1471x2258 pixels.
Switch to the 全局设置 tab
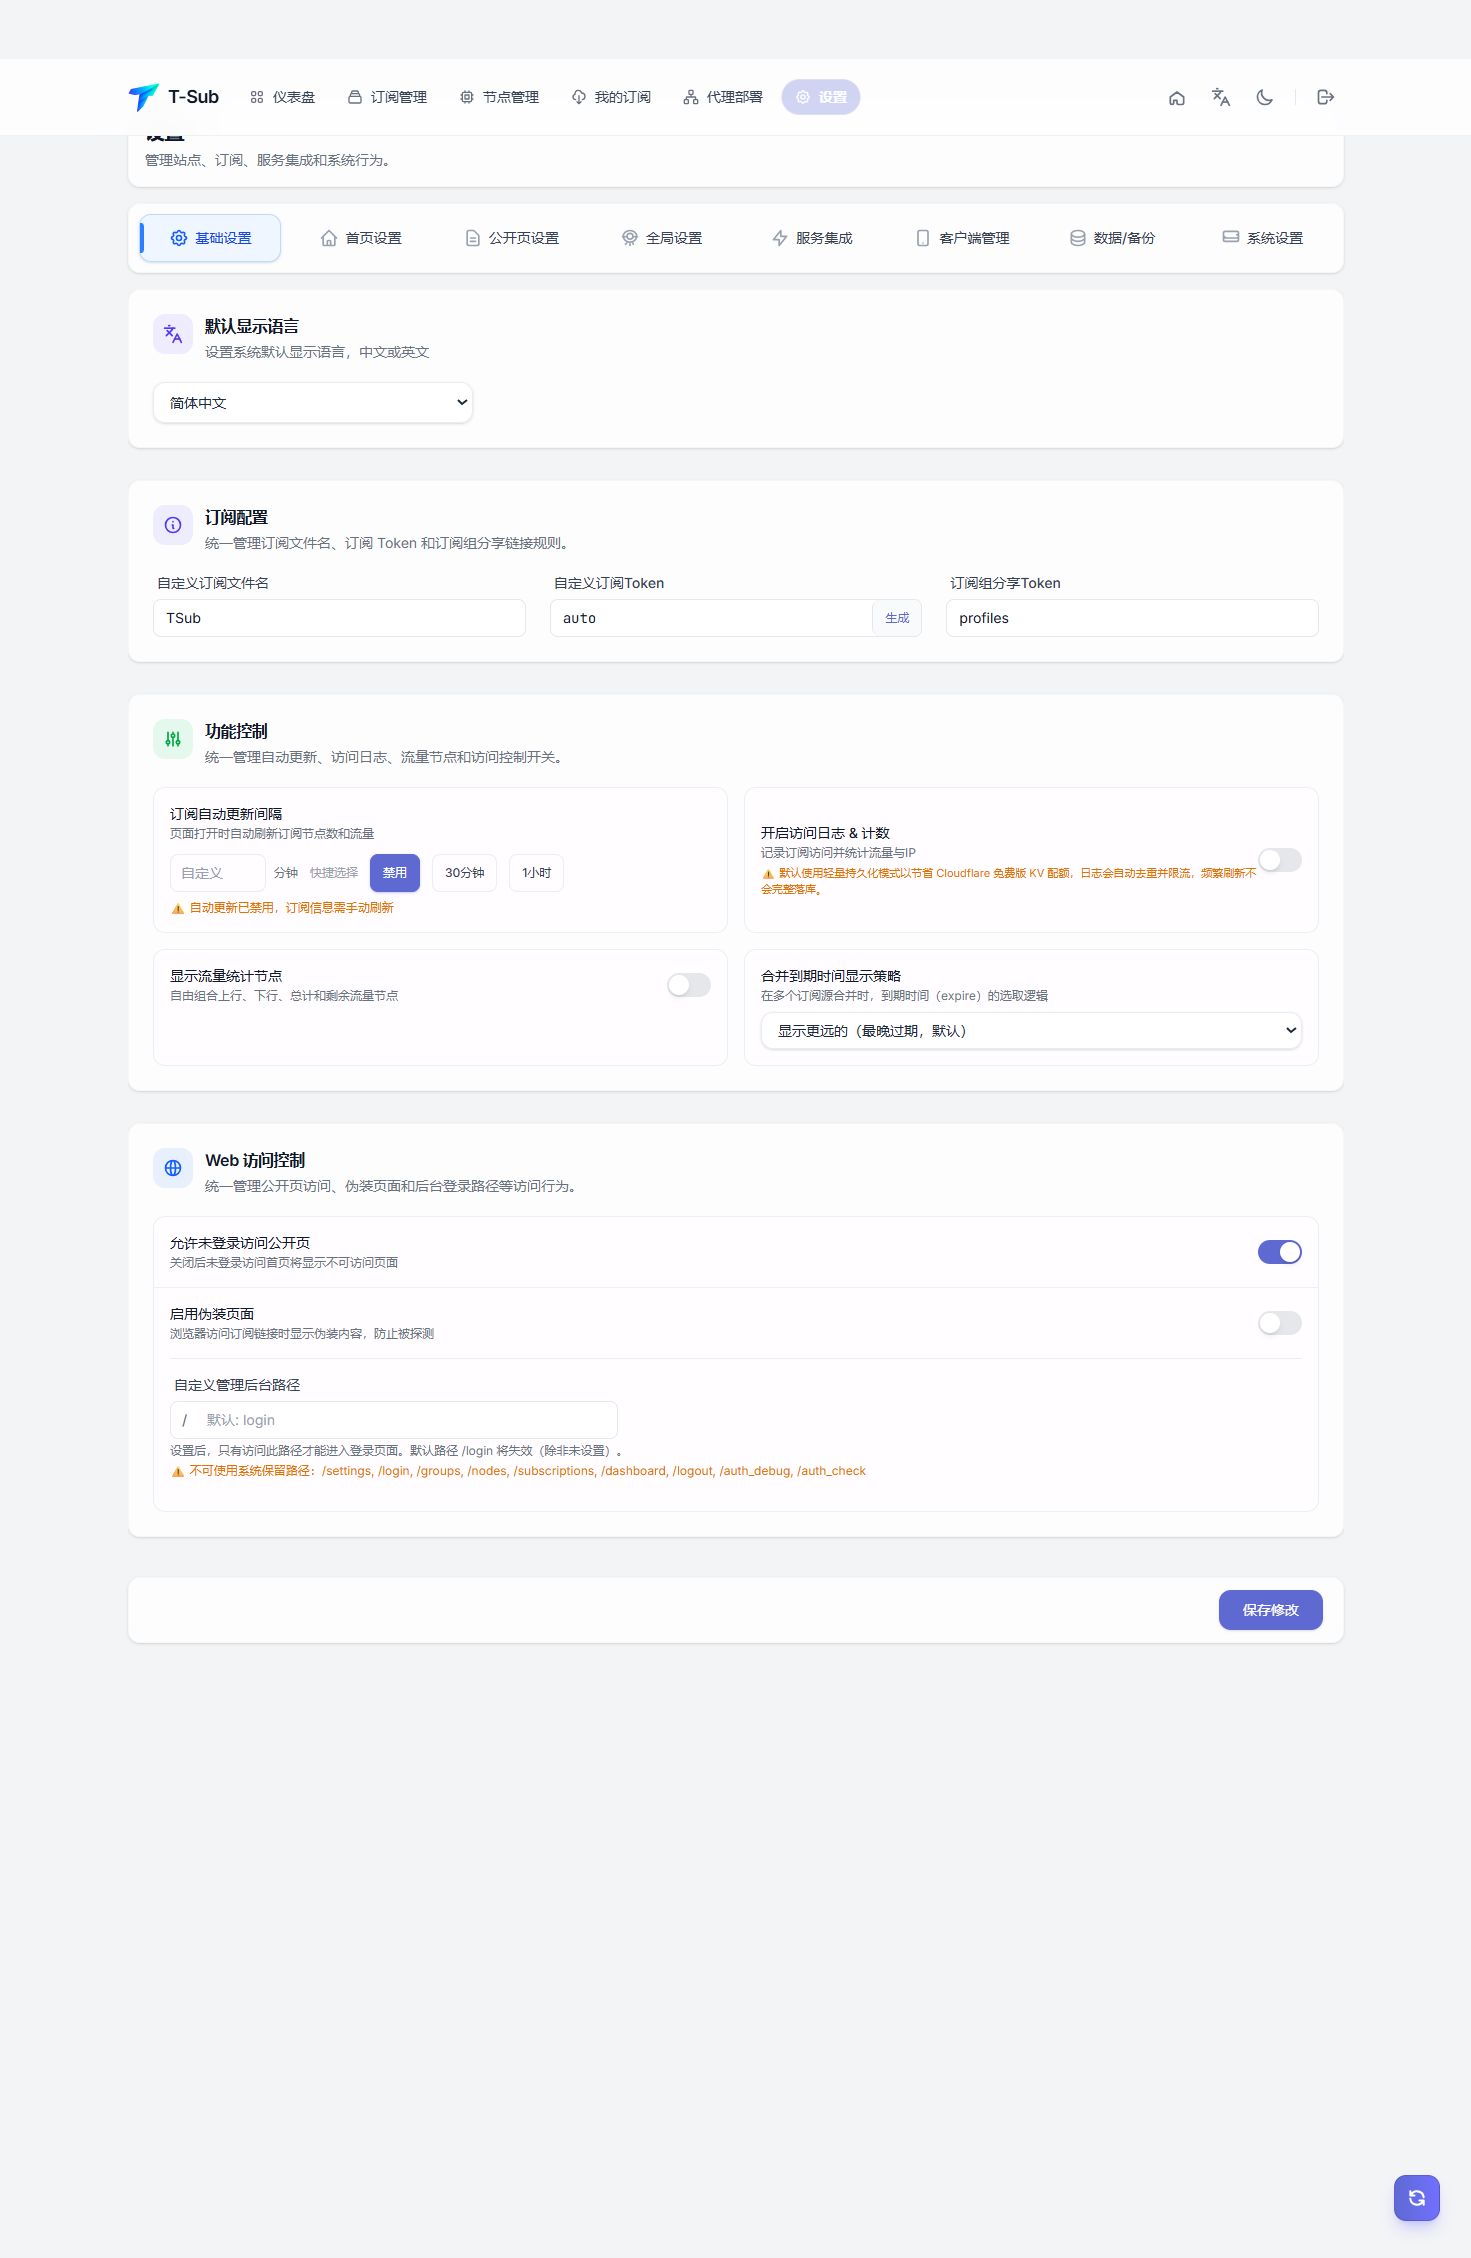click(662, 238)
